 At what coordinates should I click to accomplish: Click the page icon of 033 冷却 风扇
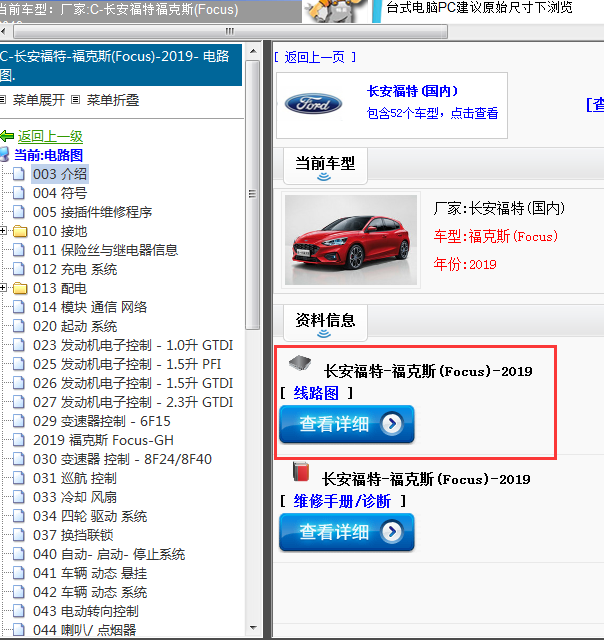(x=19, y=497)
